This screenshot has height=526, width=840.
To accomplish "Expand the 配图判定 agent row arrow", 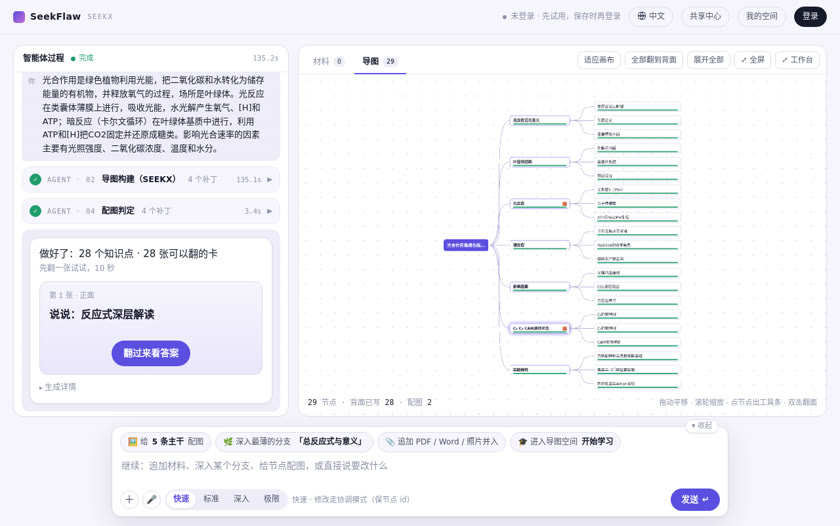I will [x=269, y=211].
